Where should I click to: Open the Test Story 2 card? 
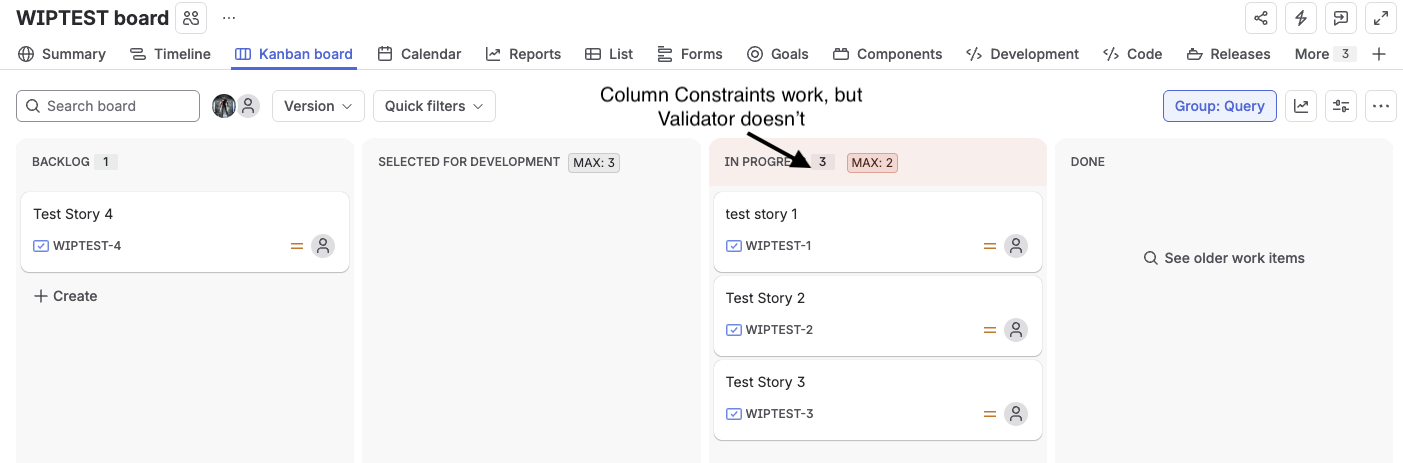pyautogui.click(x=878, y=316)
